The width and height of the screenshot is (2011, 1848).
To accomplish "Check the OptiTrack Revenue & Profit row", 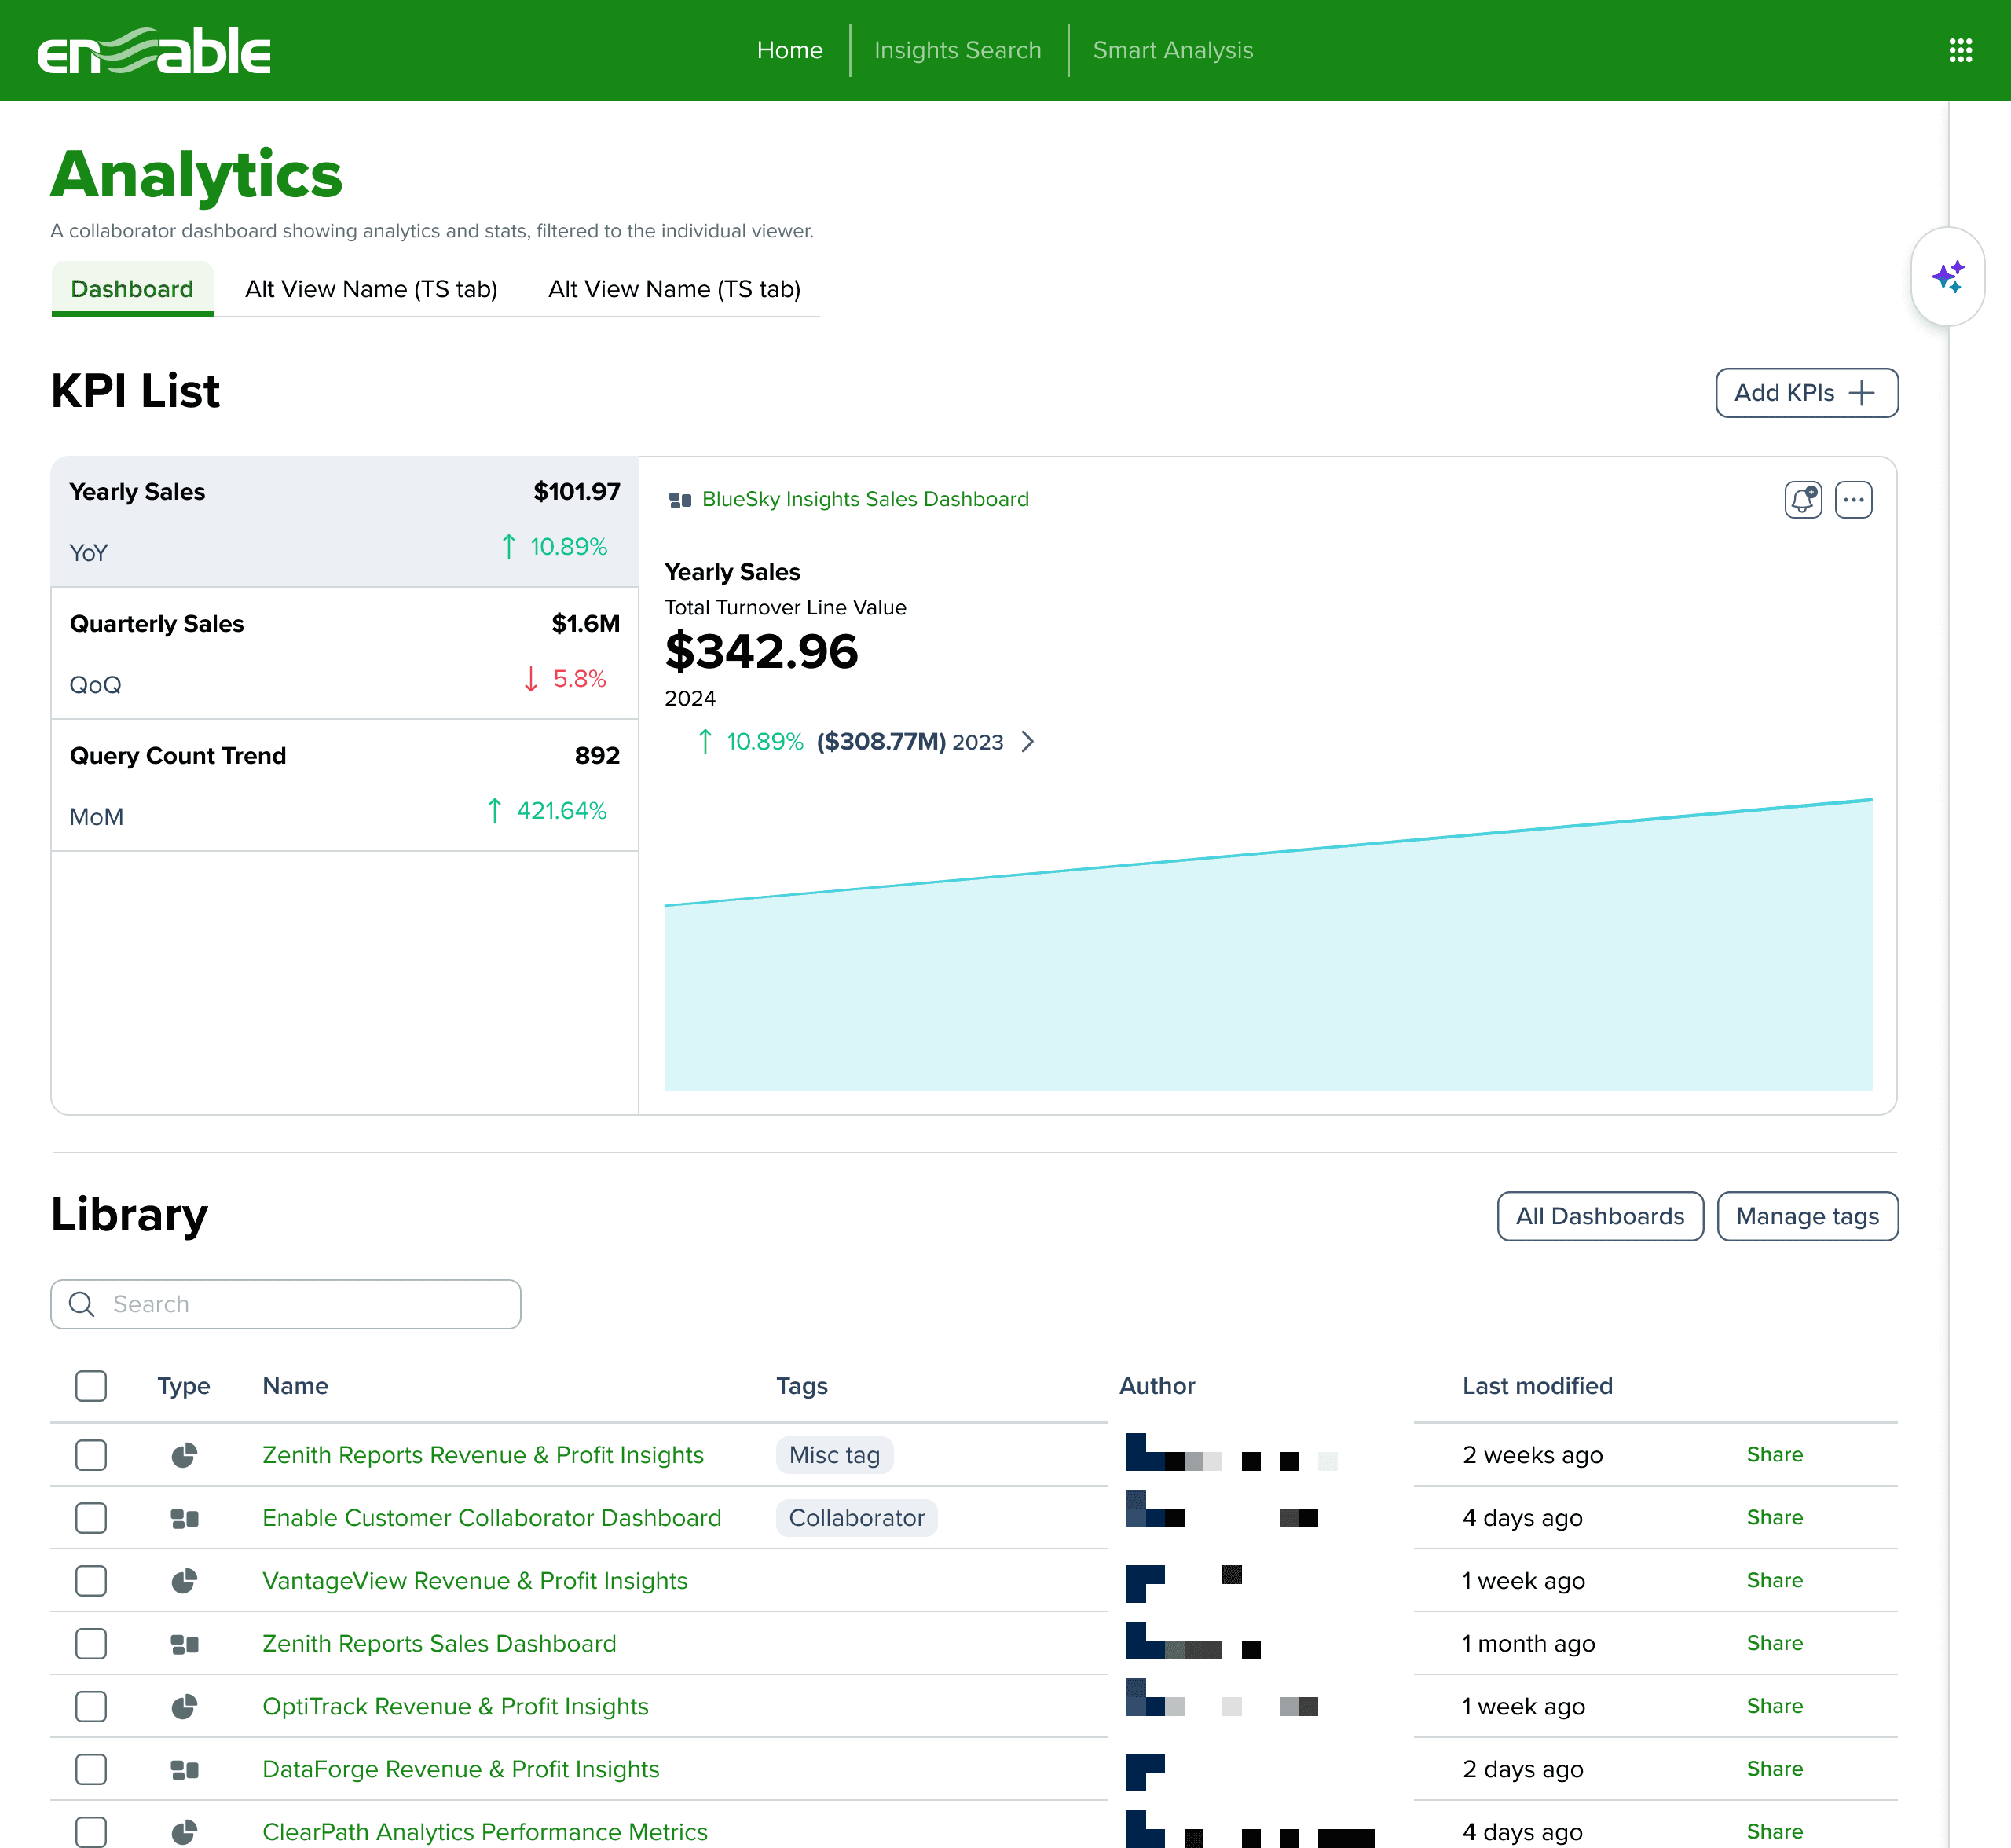I will pyautogui.click(x=91, y=1707).
